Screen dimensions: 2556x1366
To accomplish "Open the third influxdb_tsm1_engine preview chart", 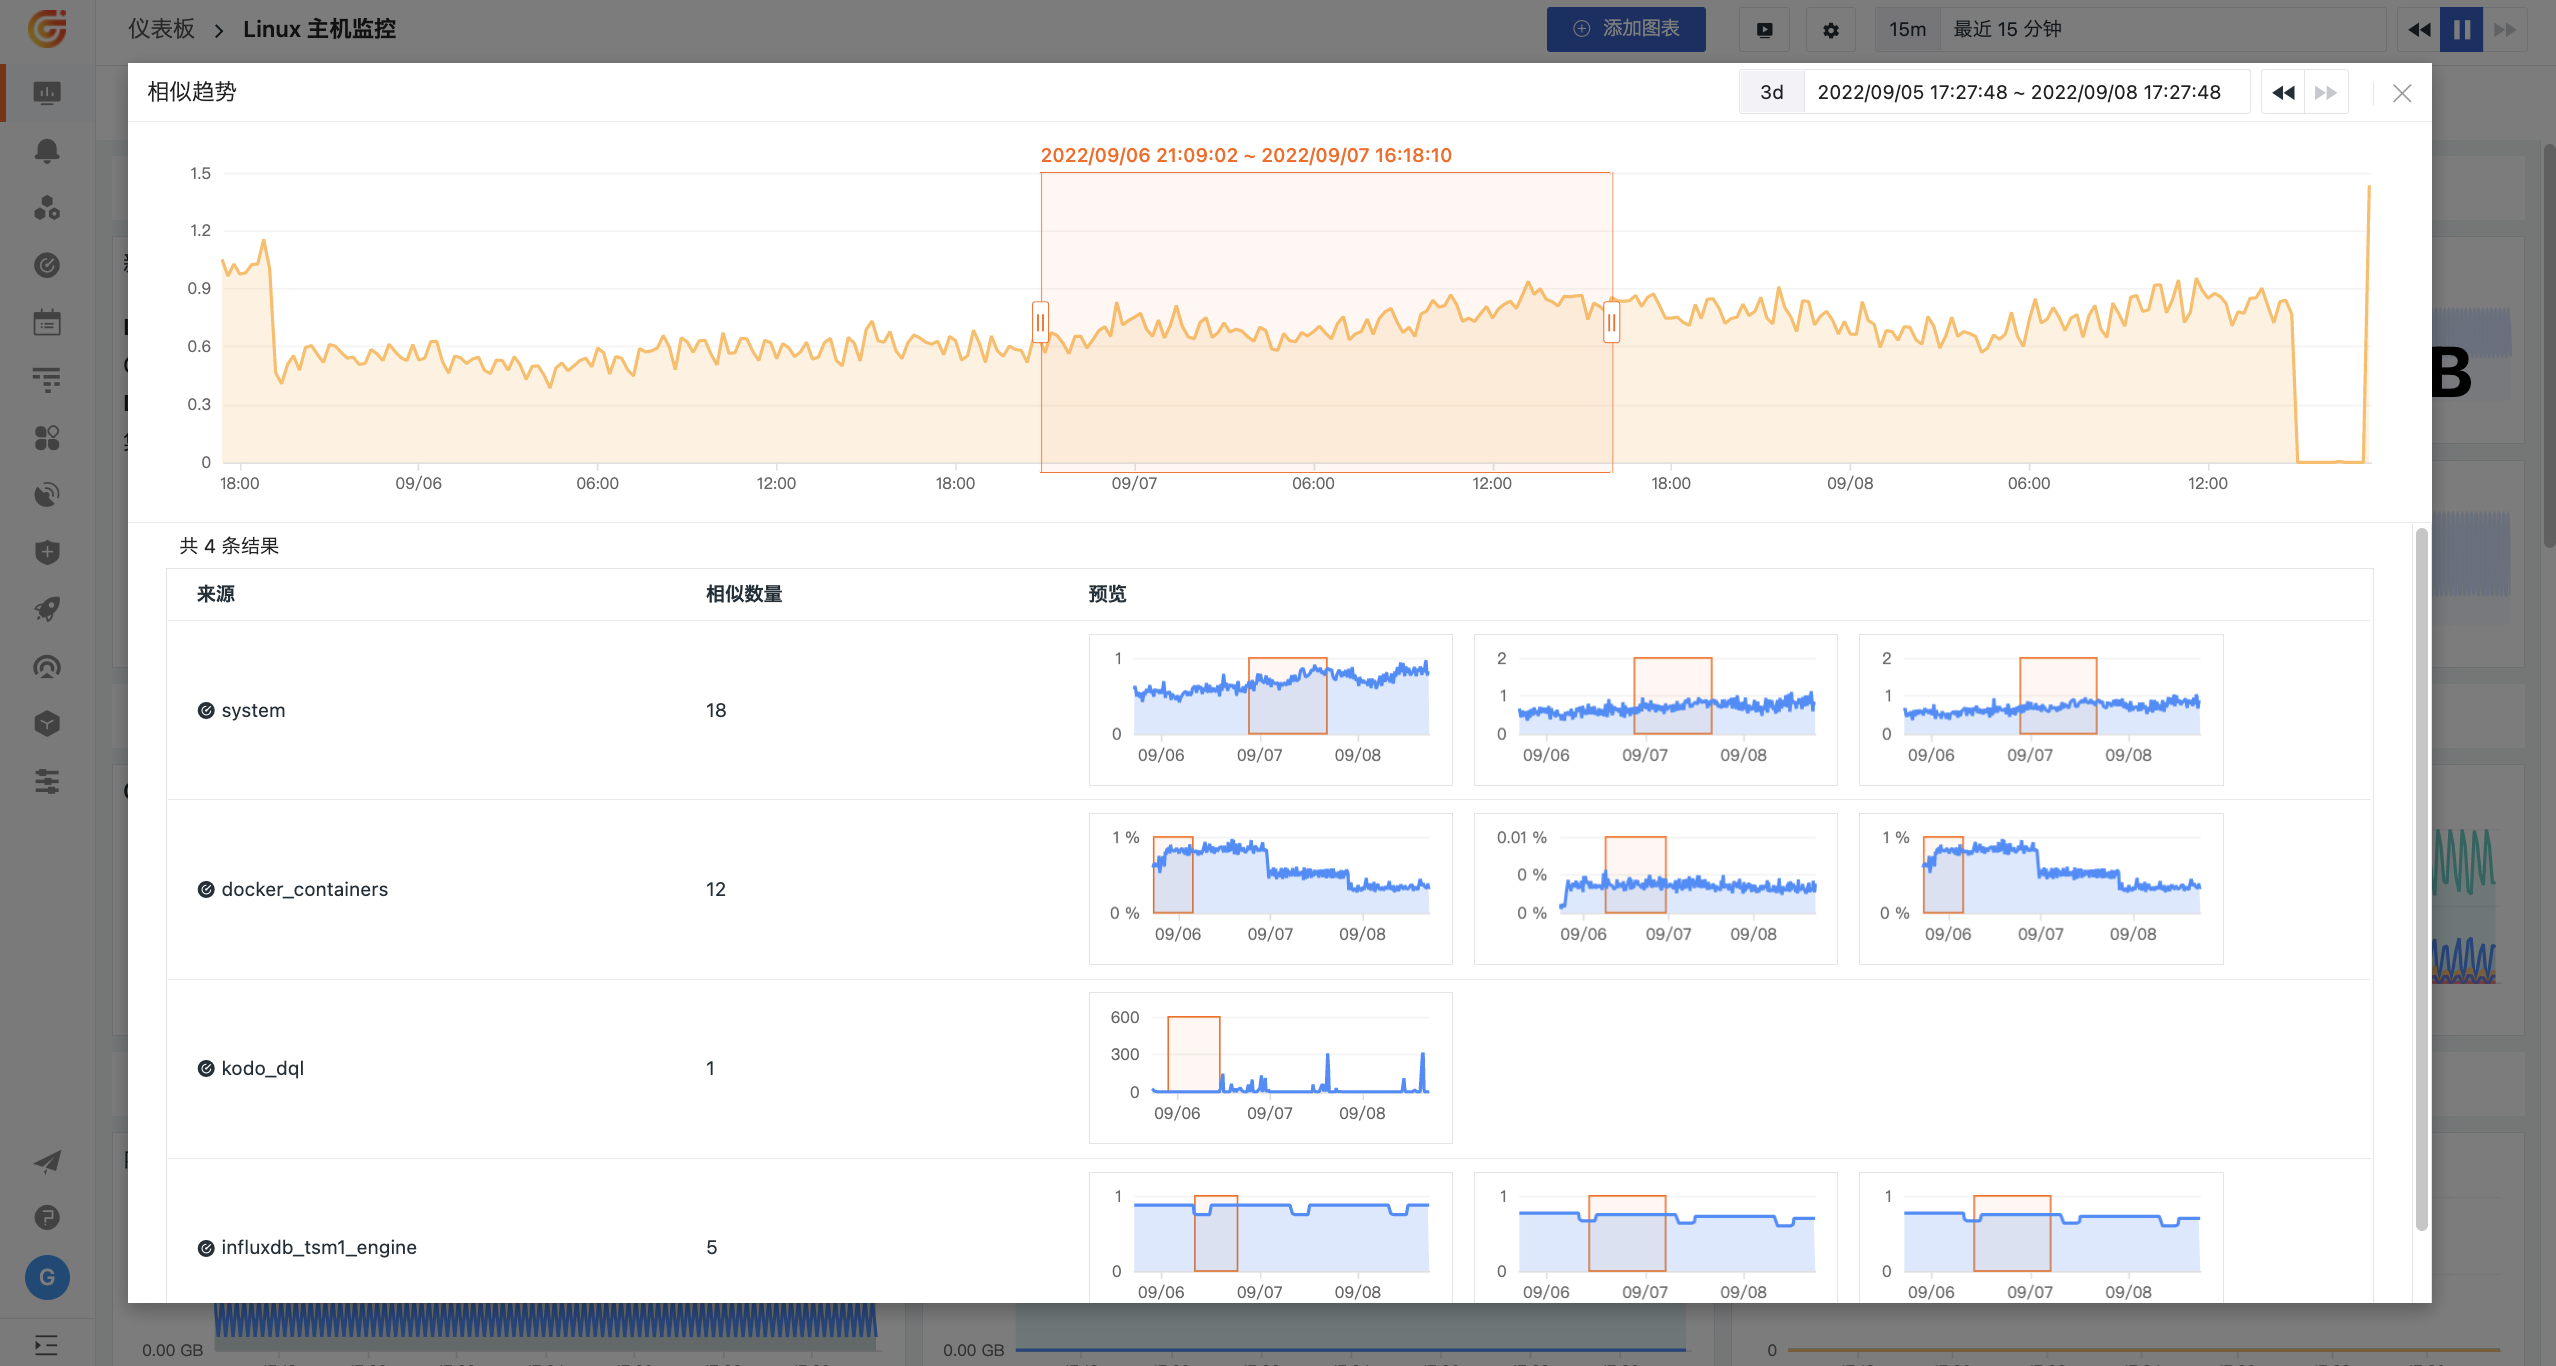I will 2040,1237.
